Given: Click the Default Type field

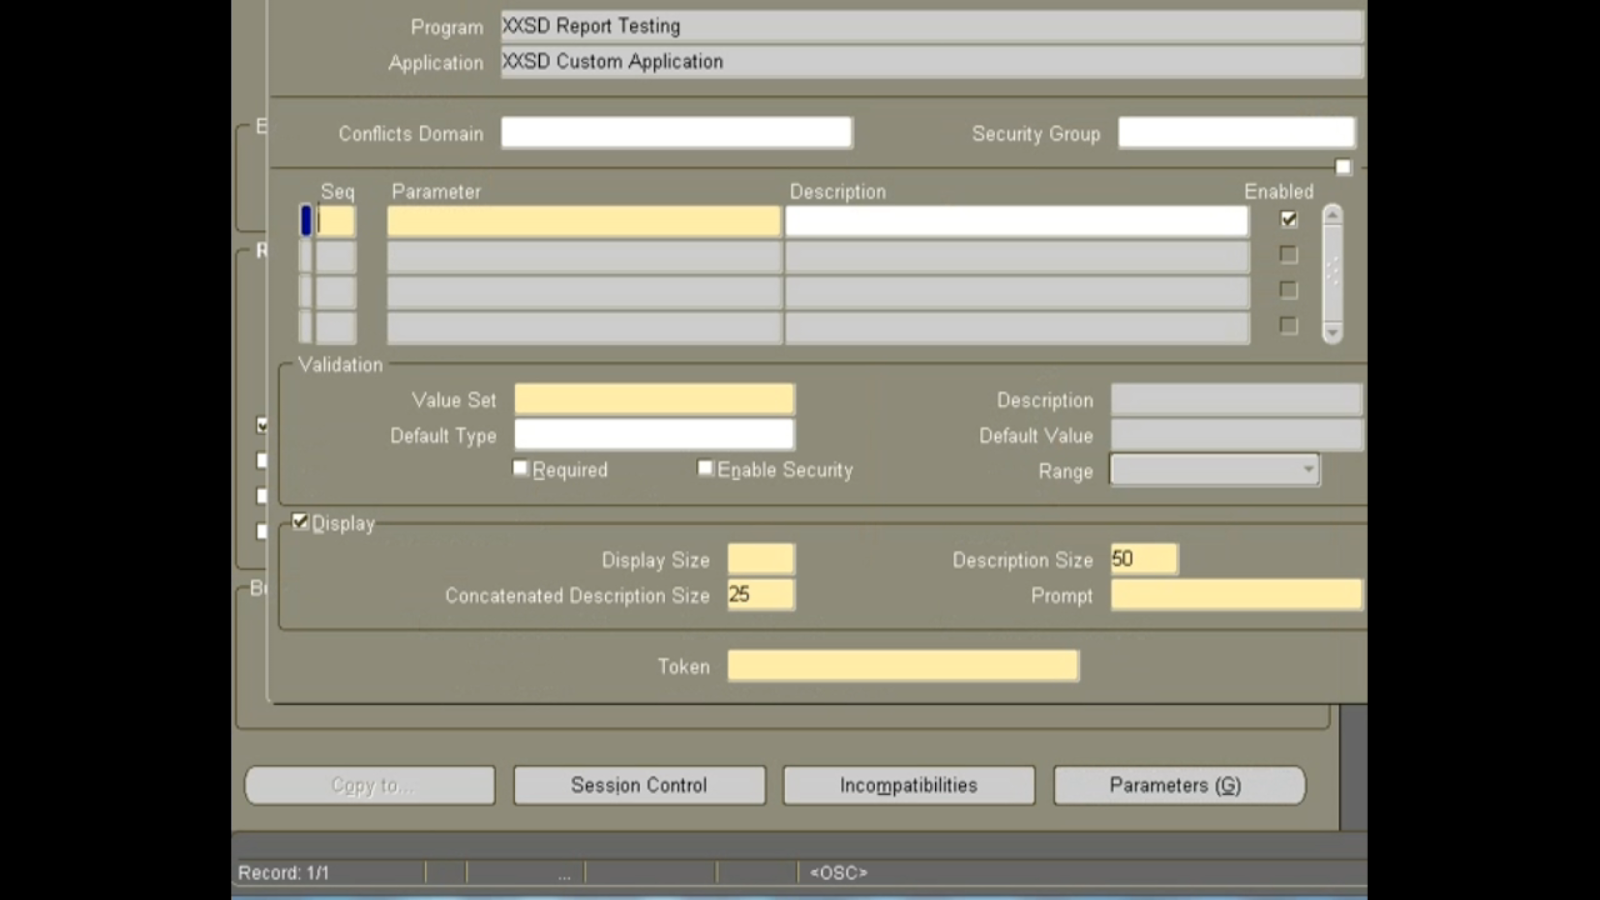Looking at the screenshot, I should click(653, 434).
